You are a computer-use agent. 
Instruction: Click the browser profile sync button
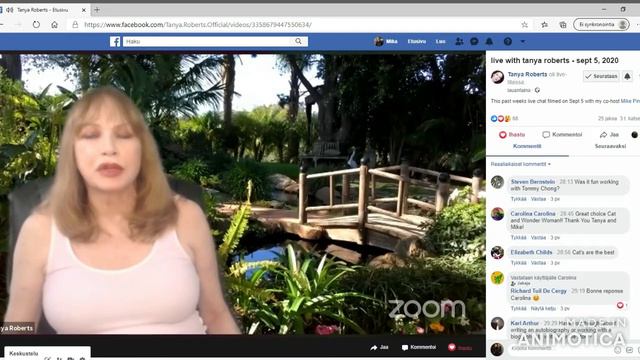(601, 24)
